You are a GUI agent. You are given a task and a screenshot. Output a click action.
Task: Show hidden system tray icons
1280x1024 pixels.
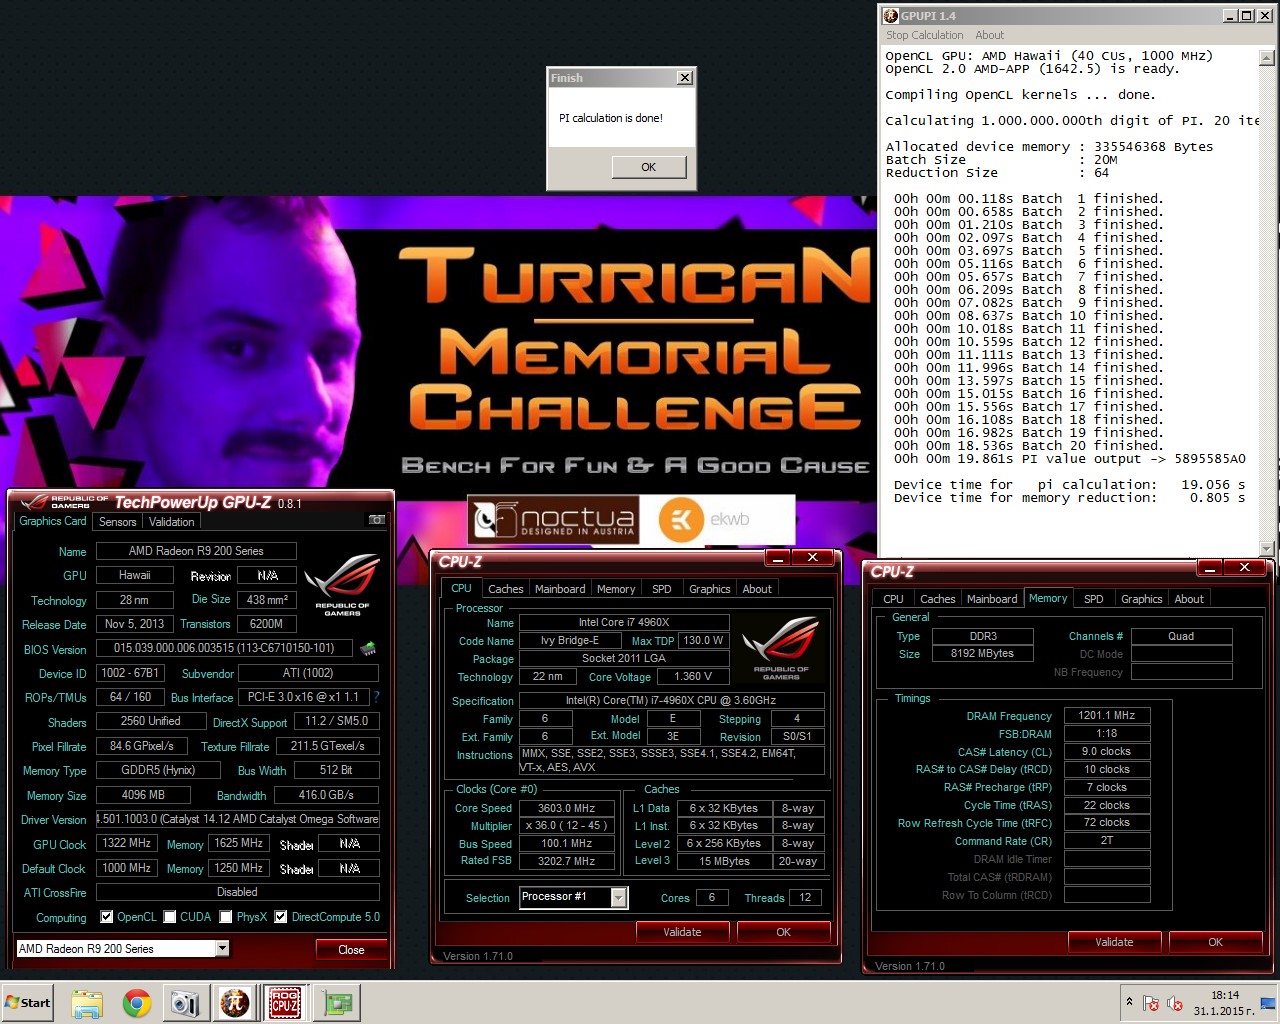point(1129,1002)
